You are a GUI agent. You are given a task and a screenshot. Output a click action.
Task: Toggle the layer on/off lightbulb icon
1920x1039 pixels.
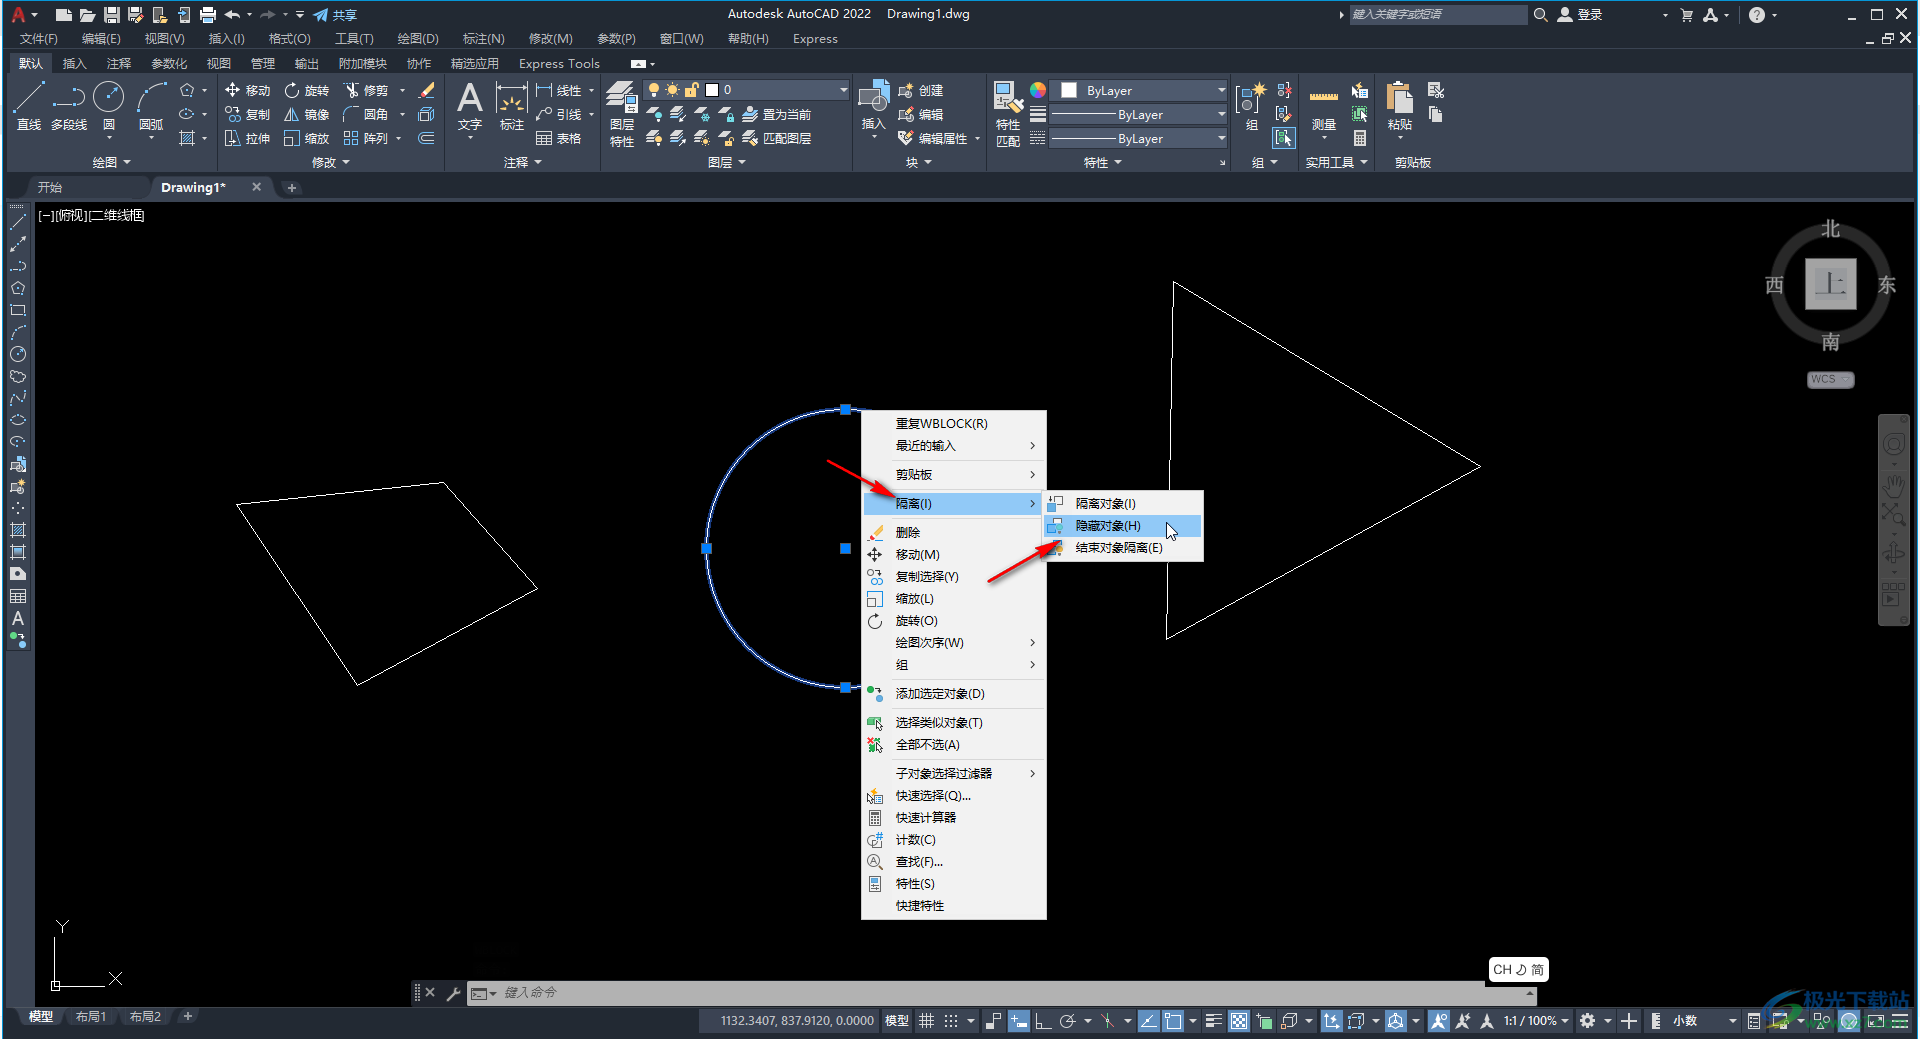click(654, 90)
